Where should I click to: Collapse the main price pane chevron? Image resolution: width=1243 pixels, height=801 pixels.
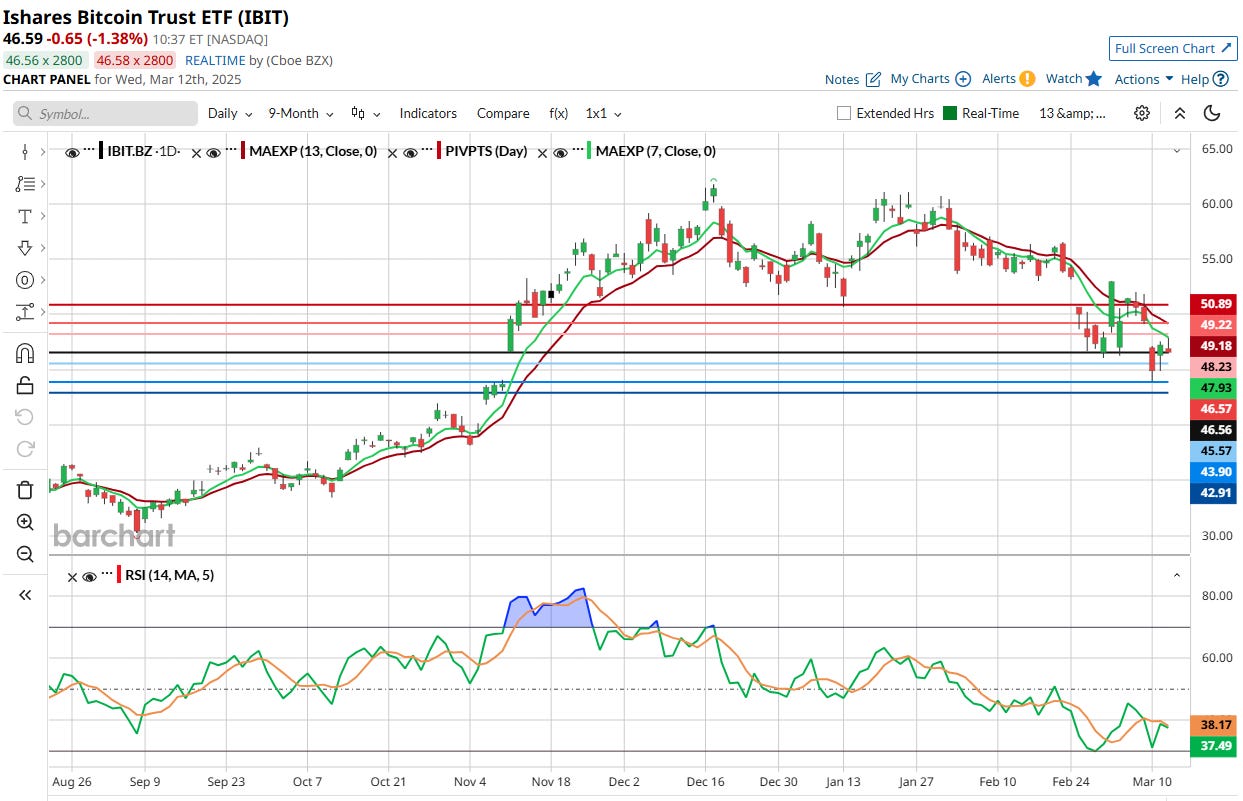[1177, 151]
